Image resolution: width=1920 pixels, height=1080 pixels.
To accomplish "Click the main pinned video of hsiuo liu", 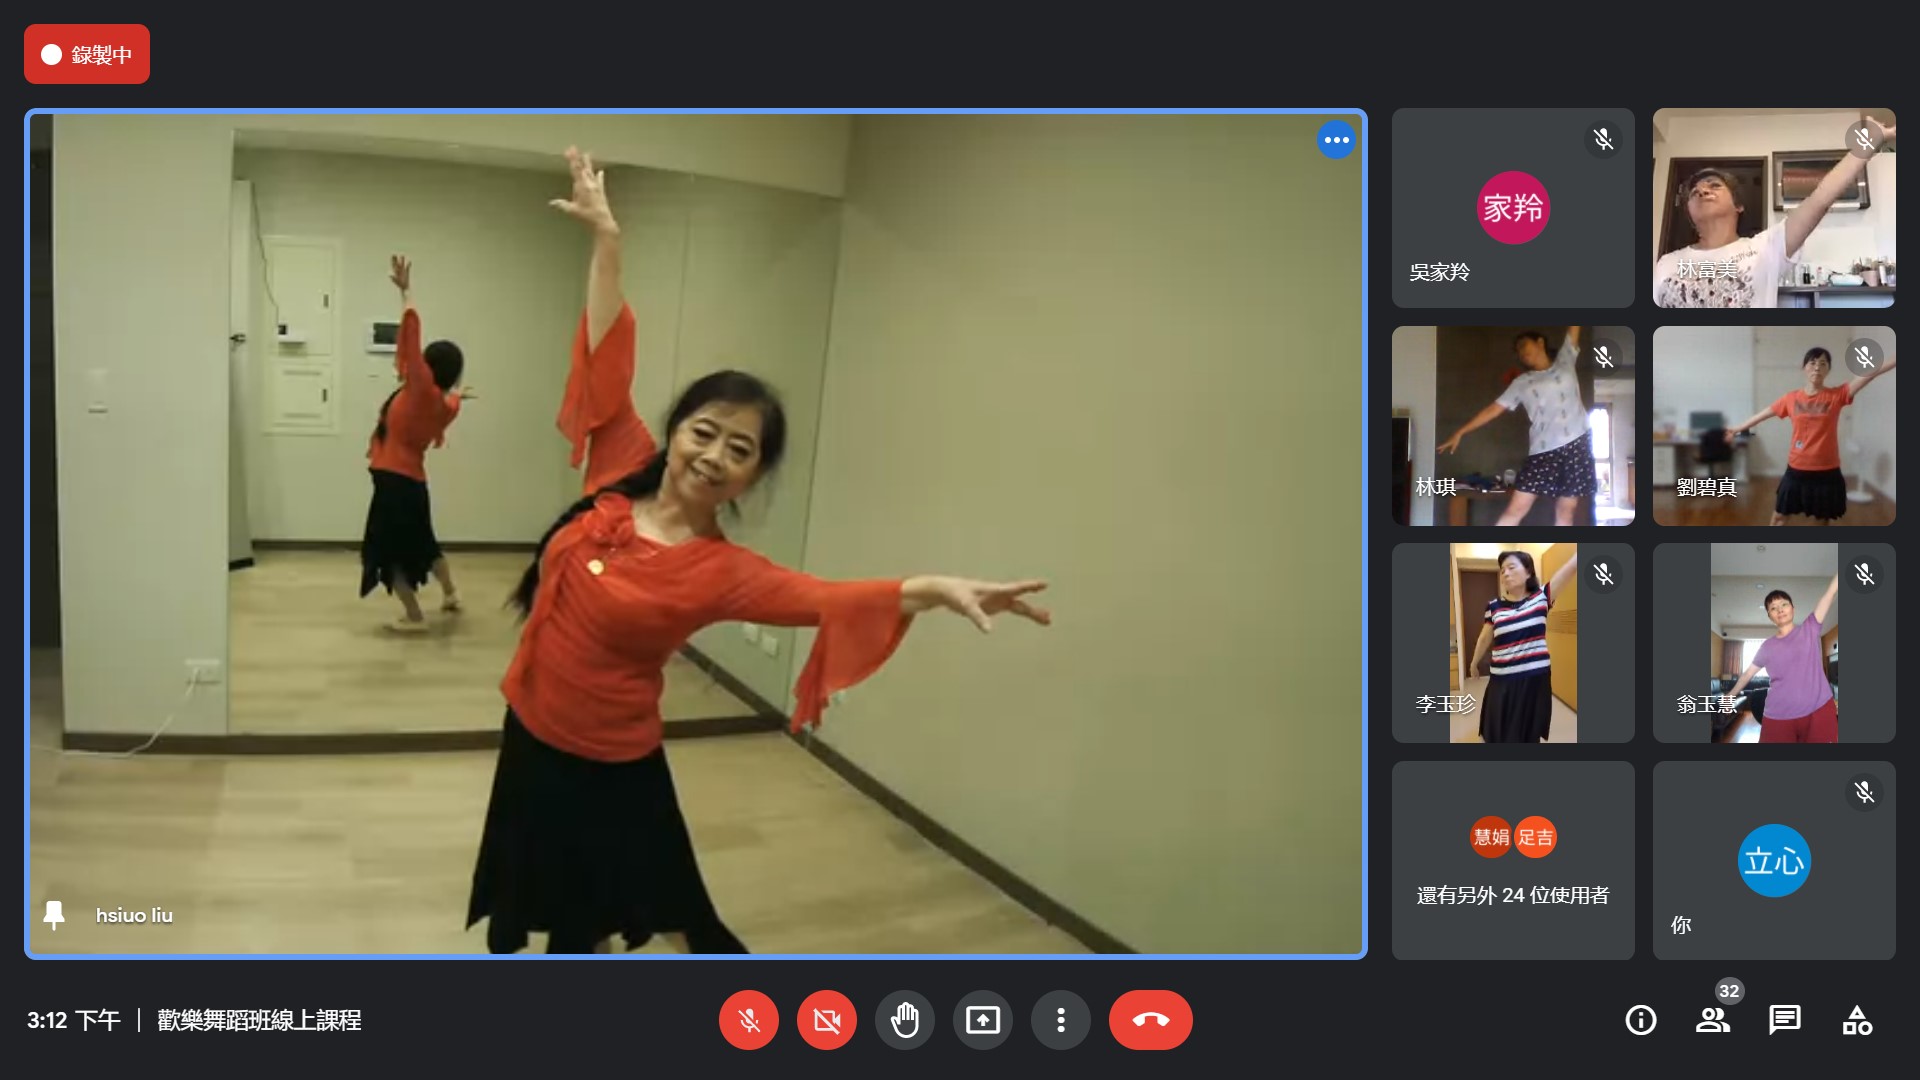I will click(696, 534).
